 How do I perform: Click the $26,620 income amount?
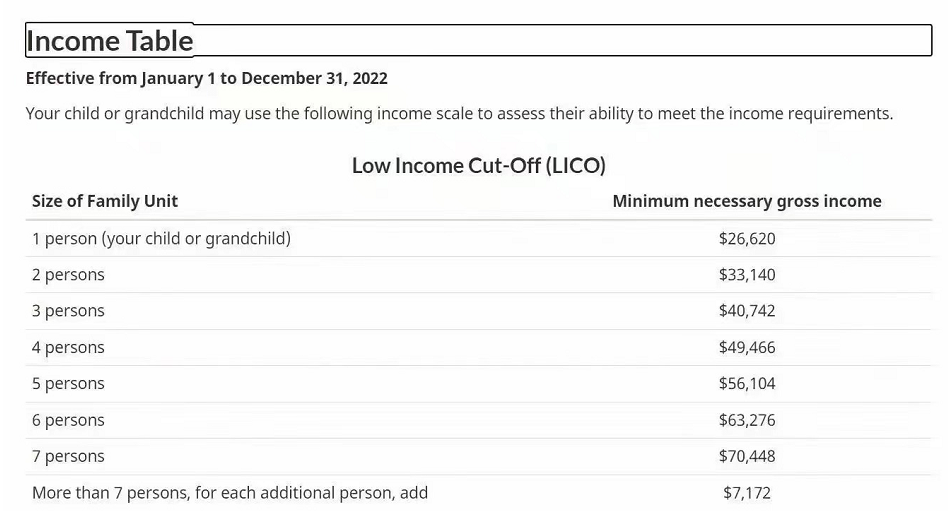[x=746, y=239]
